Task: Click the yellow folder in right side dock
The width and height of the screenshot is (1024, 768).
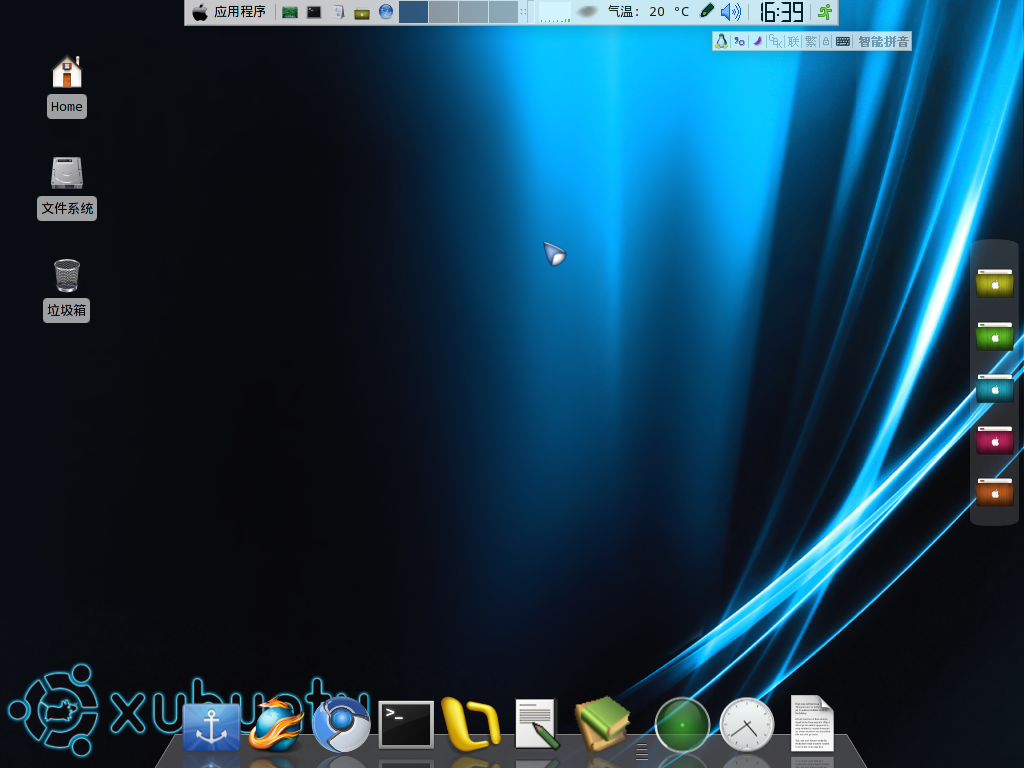Action: (995, 283)
